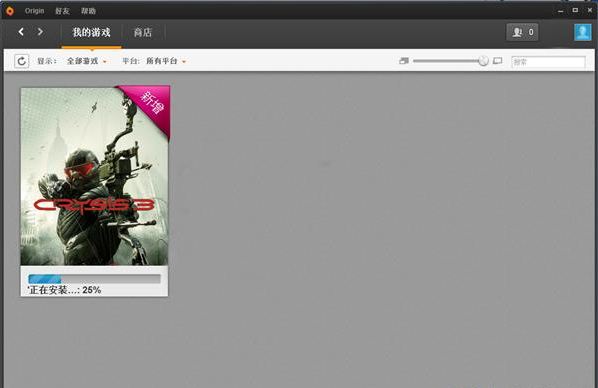This screenshot has height=388, width=598.
Task: Select the Crysis 3 game cover
Action: click(94, 176)
